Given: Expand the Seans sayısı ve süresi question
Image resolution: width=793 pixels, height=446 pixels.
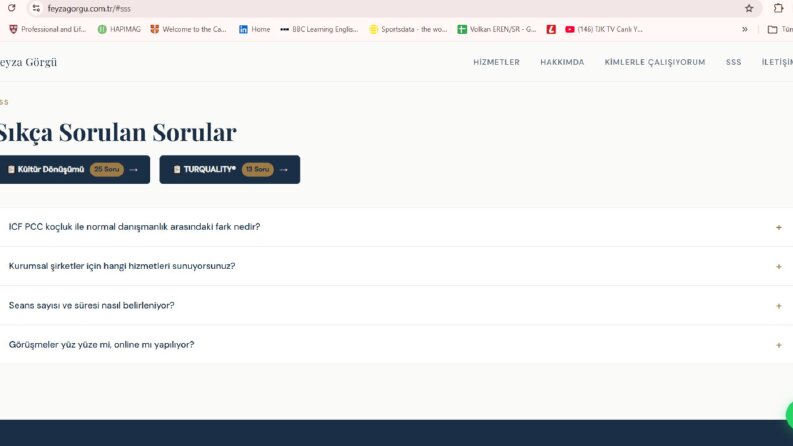Looking at the screenshot, I should tap(396, 305).
